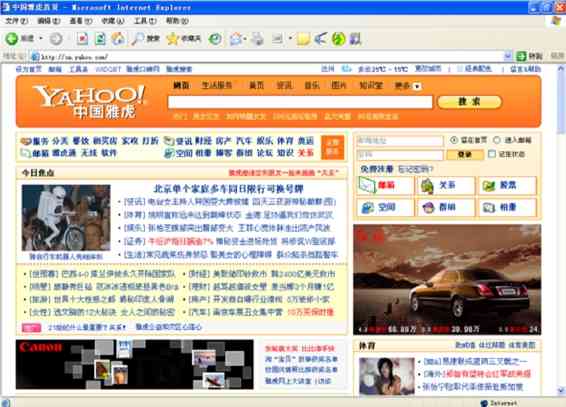Click the 设为首页 link at top left
This screenshot has width=566, height=407.
(x=29, y=69)
